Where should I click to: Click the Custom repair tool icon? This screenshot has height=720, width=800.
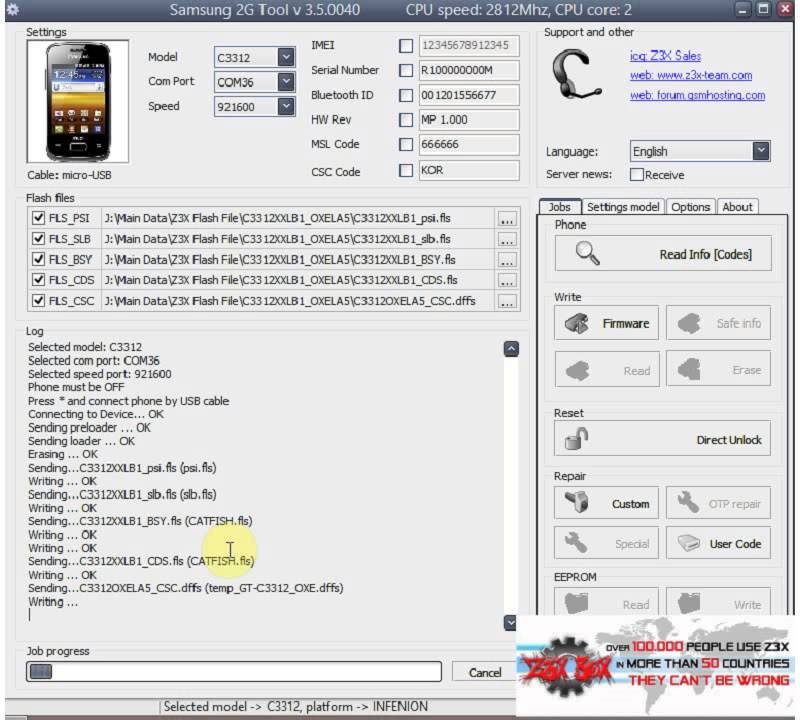(577, 502)
